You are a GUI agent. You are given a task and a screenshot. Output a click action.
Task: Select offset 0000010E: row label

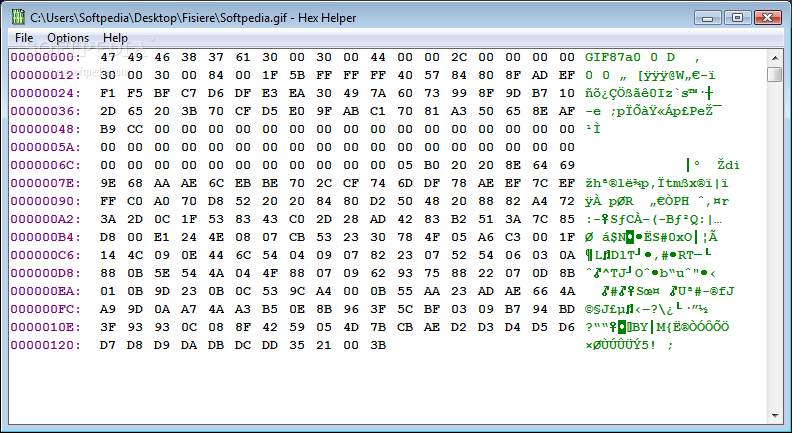pos(45,327)
